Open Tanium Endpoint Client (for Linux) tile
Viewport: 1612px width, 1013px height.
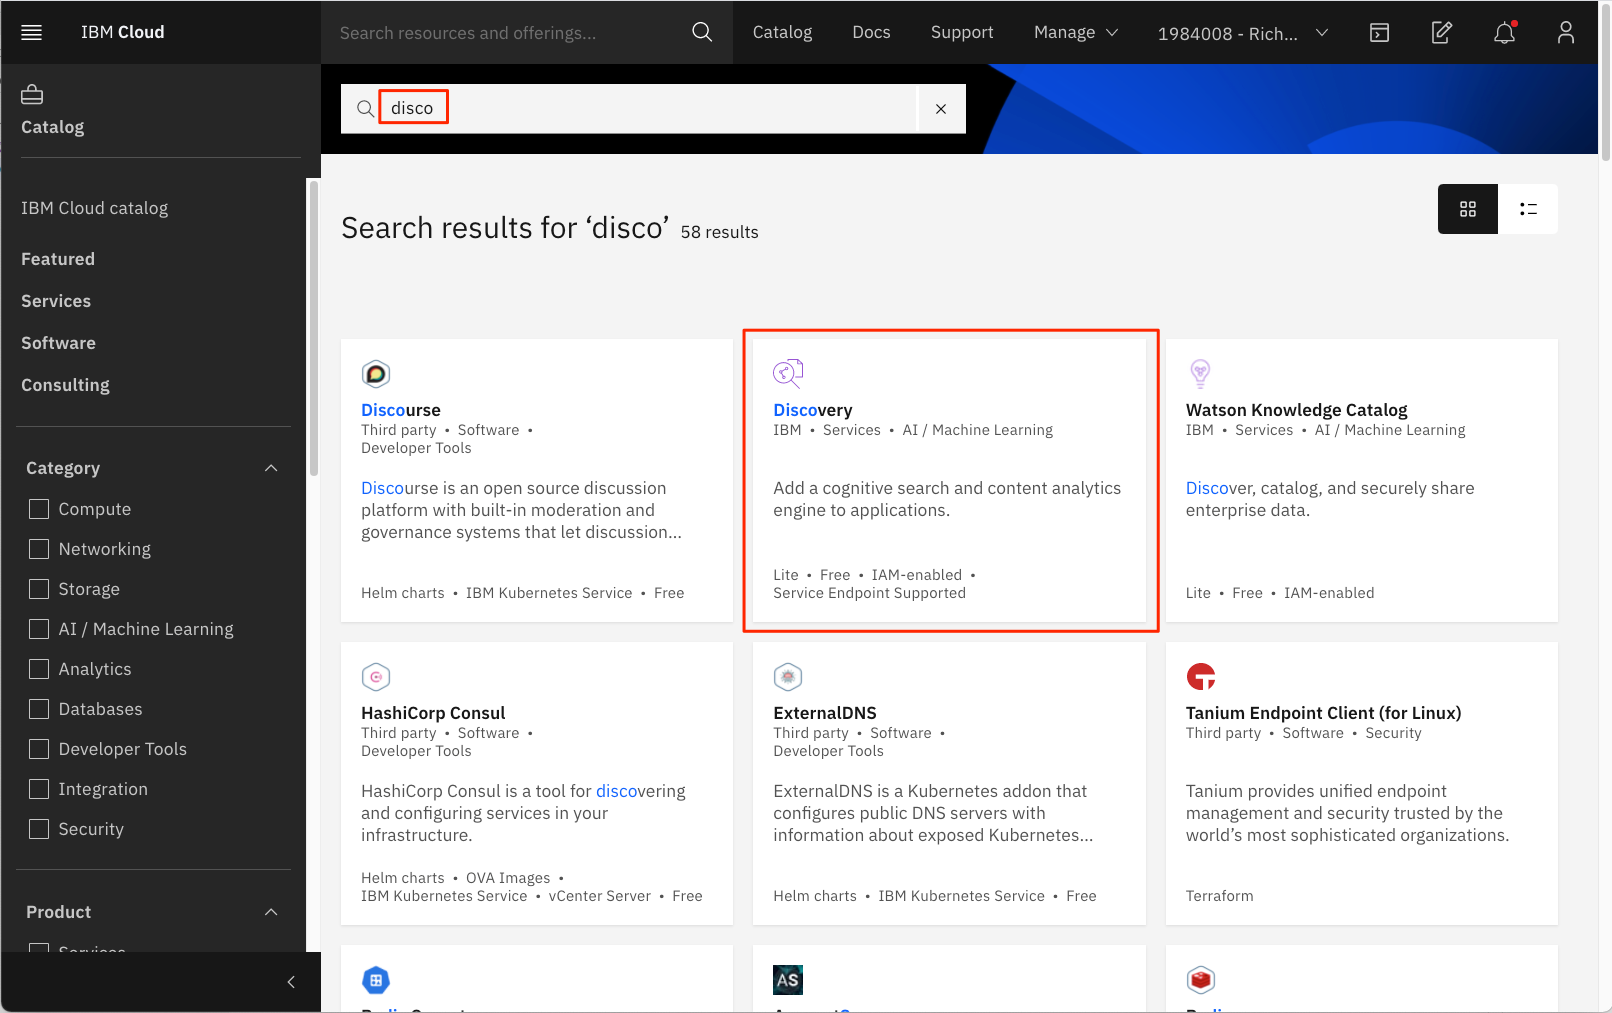1323,713
